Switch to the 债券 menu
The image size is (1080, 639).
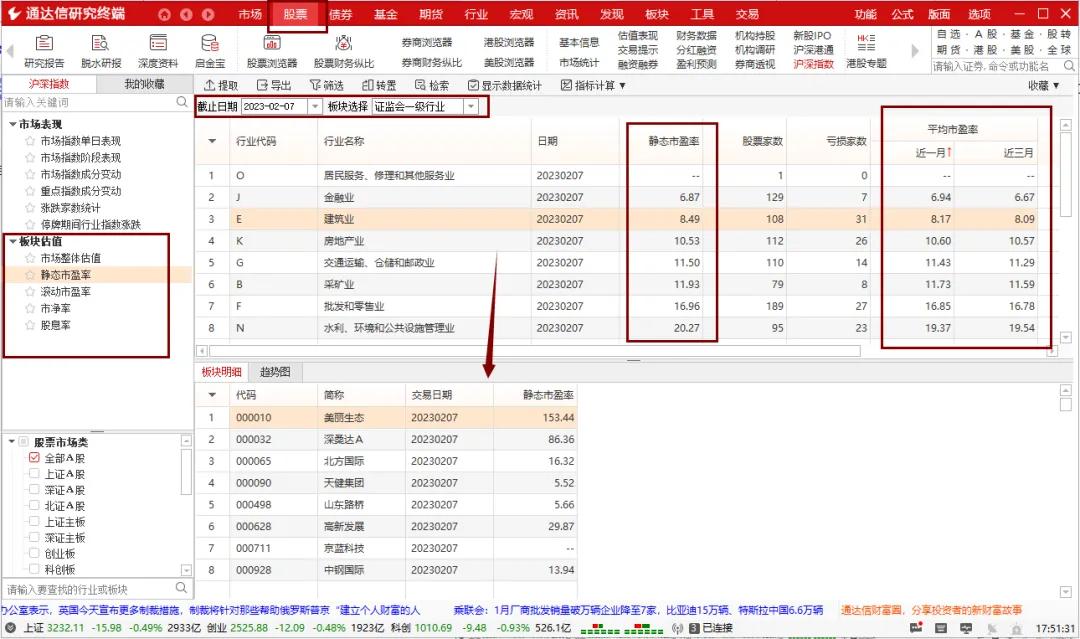click(x=341, y=14)
